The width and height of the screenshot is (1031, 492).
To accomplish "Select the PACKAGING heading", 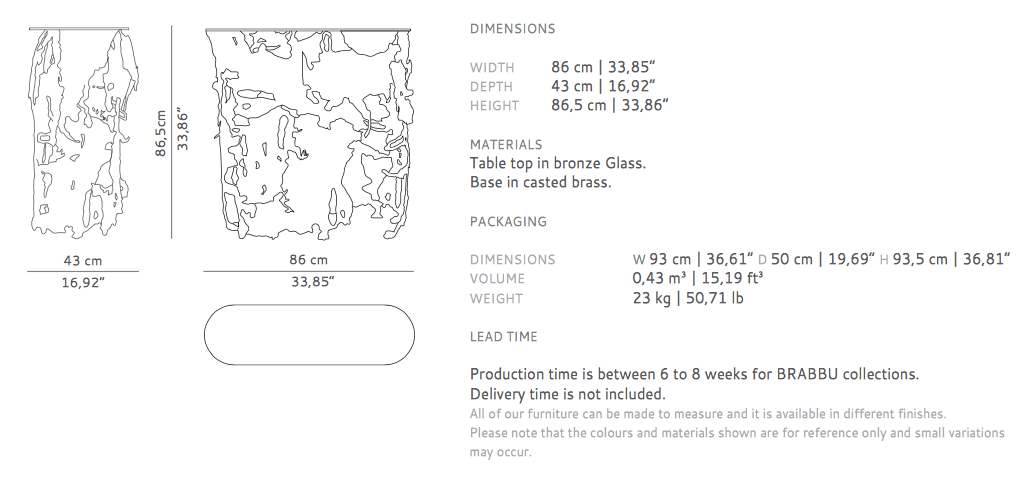I will pos(508,222).
